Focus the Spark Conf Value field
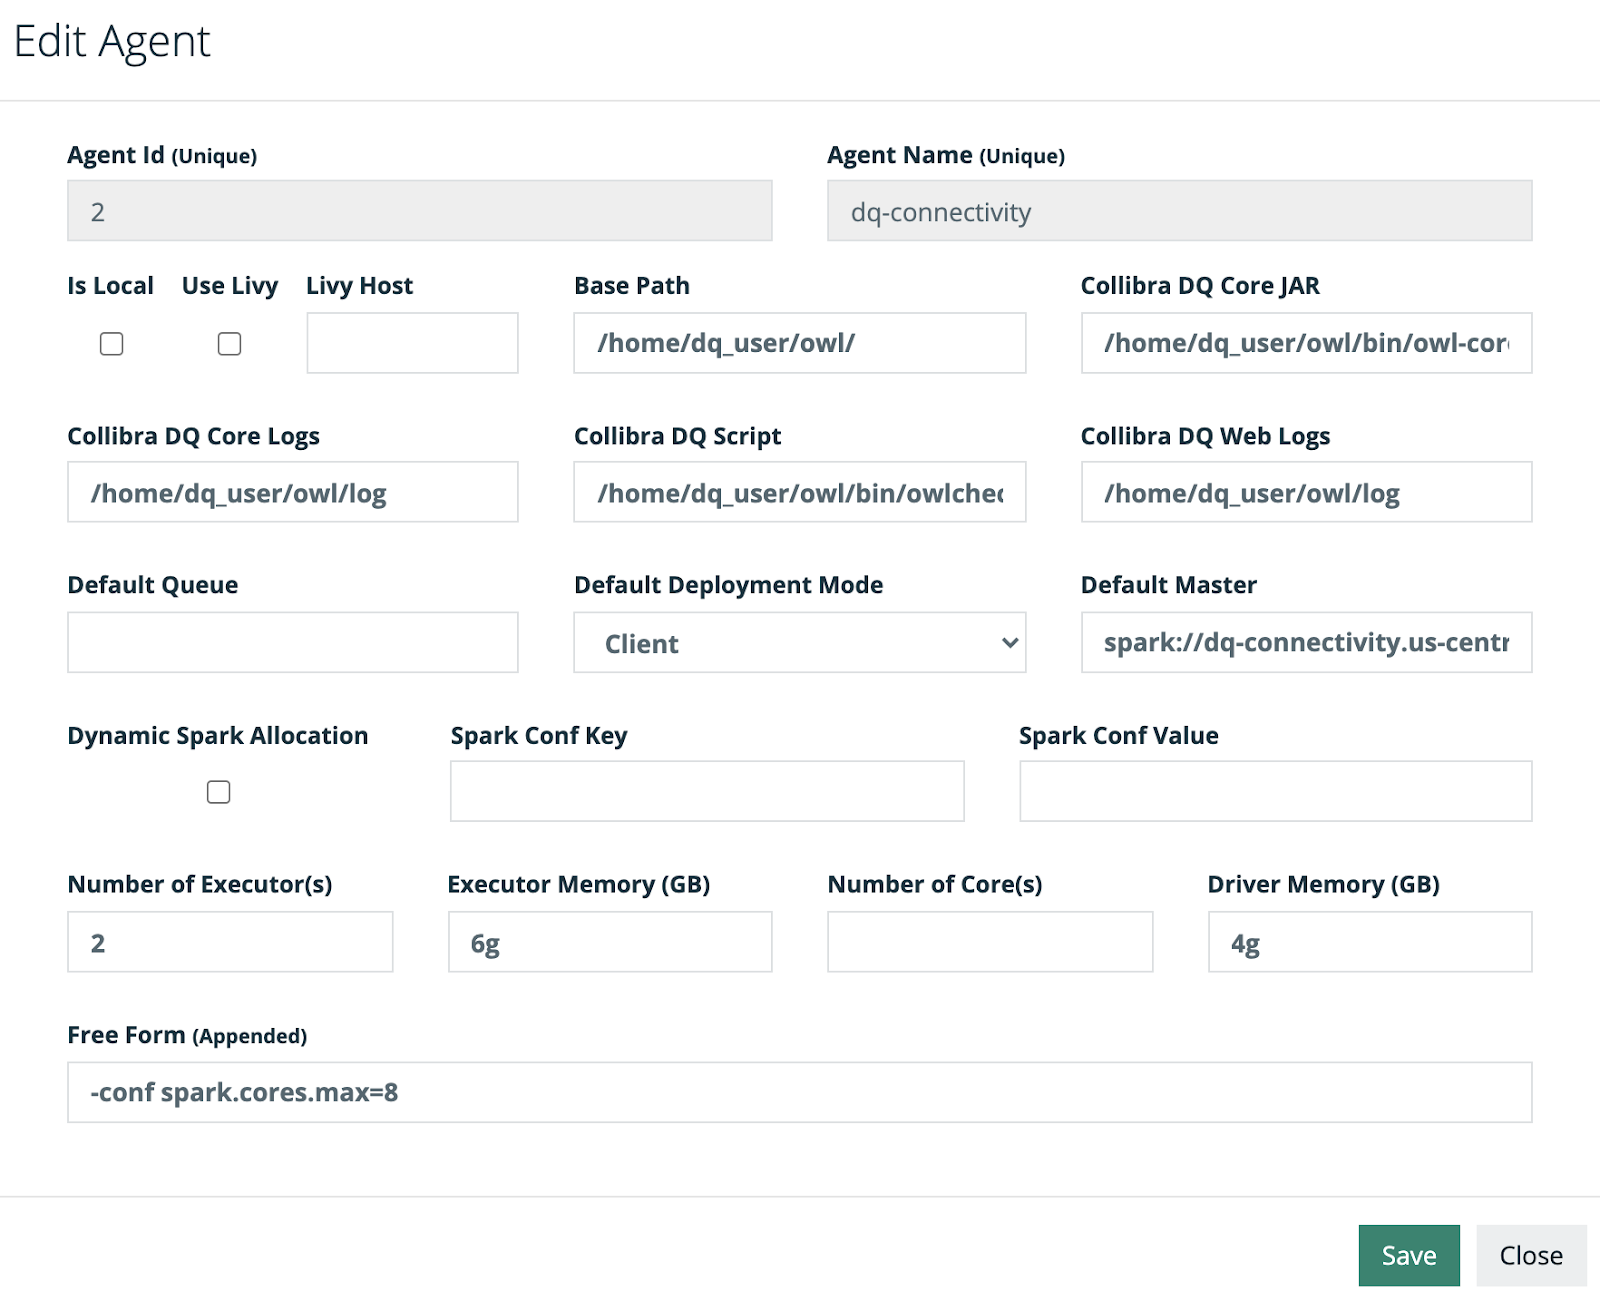The image size is (1600, 1301). click(1276, 791)
